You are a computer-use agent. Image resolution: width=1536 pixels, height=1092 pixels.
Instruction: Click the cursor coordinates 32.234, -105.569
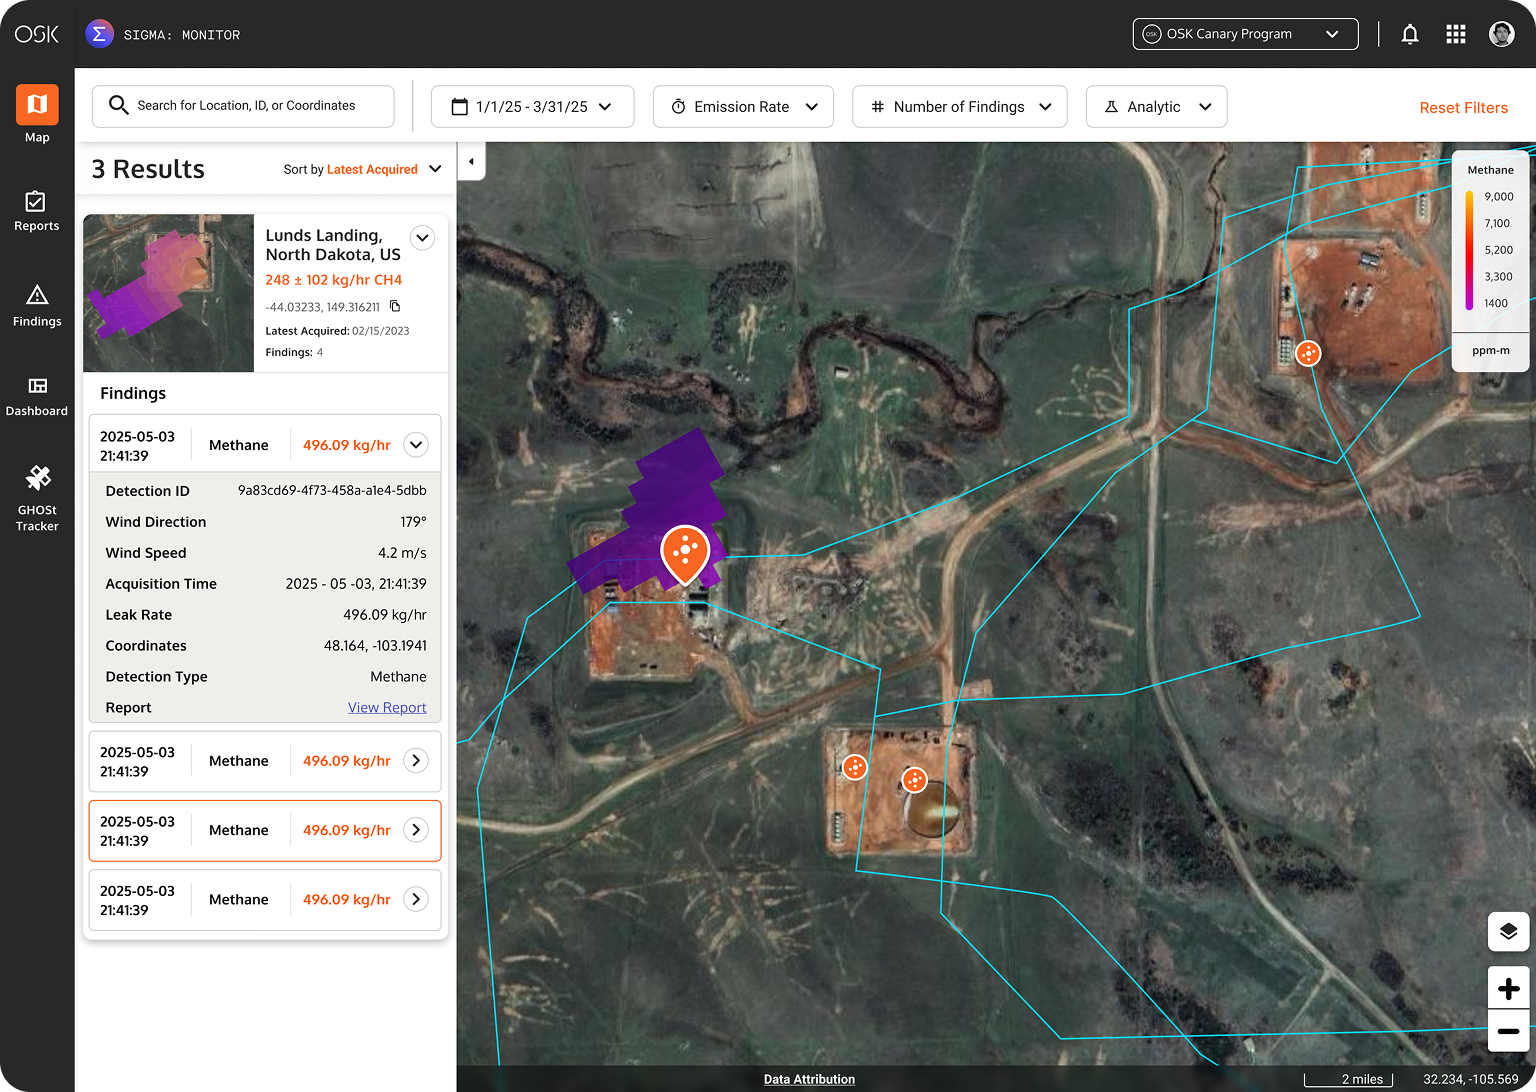click(1470, 1079)
